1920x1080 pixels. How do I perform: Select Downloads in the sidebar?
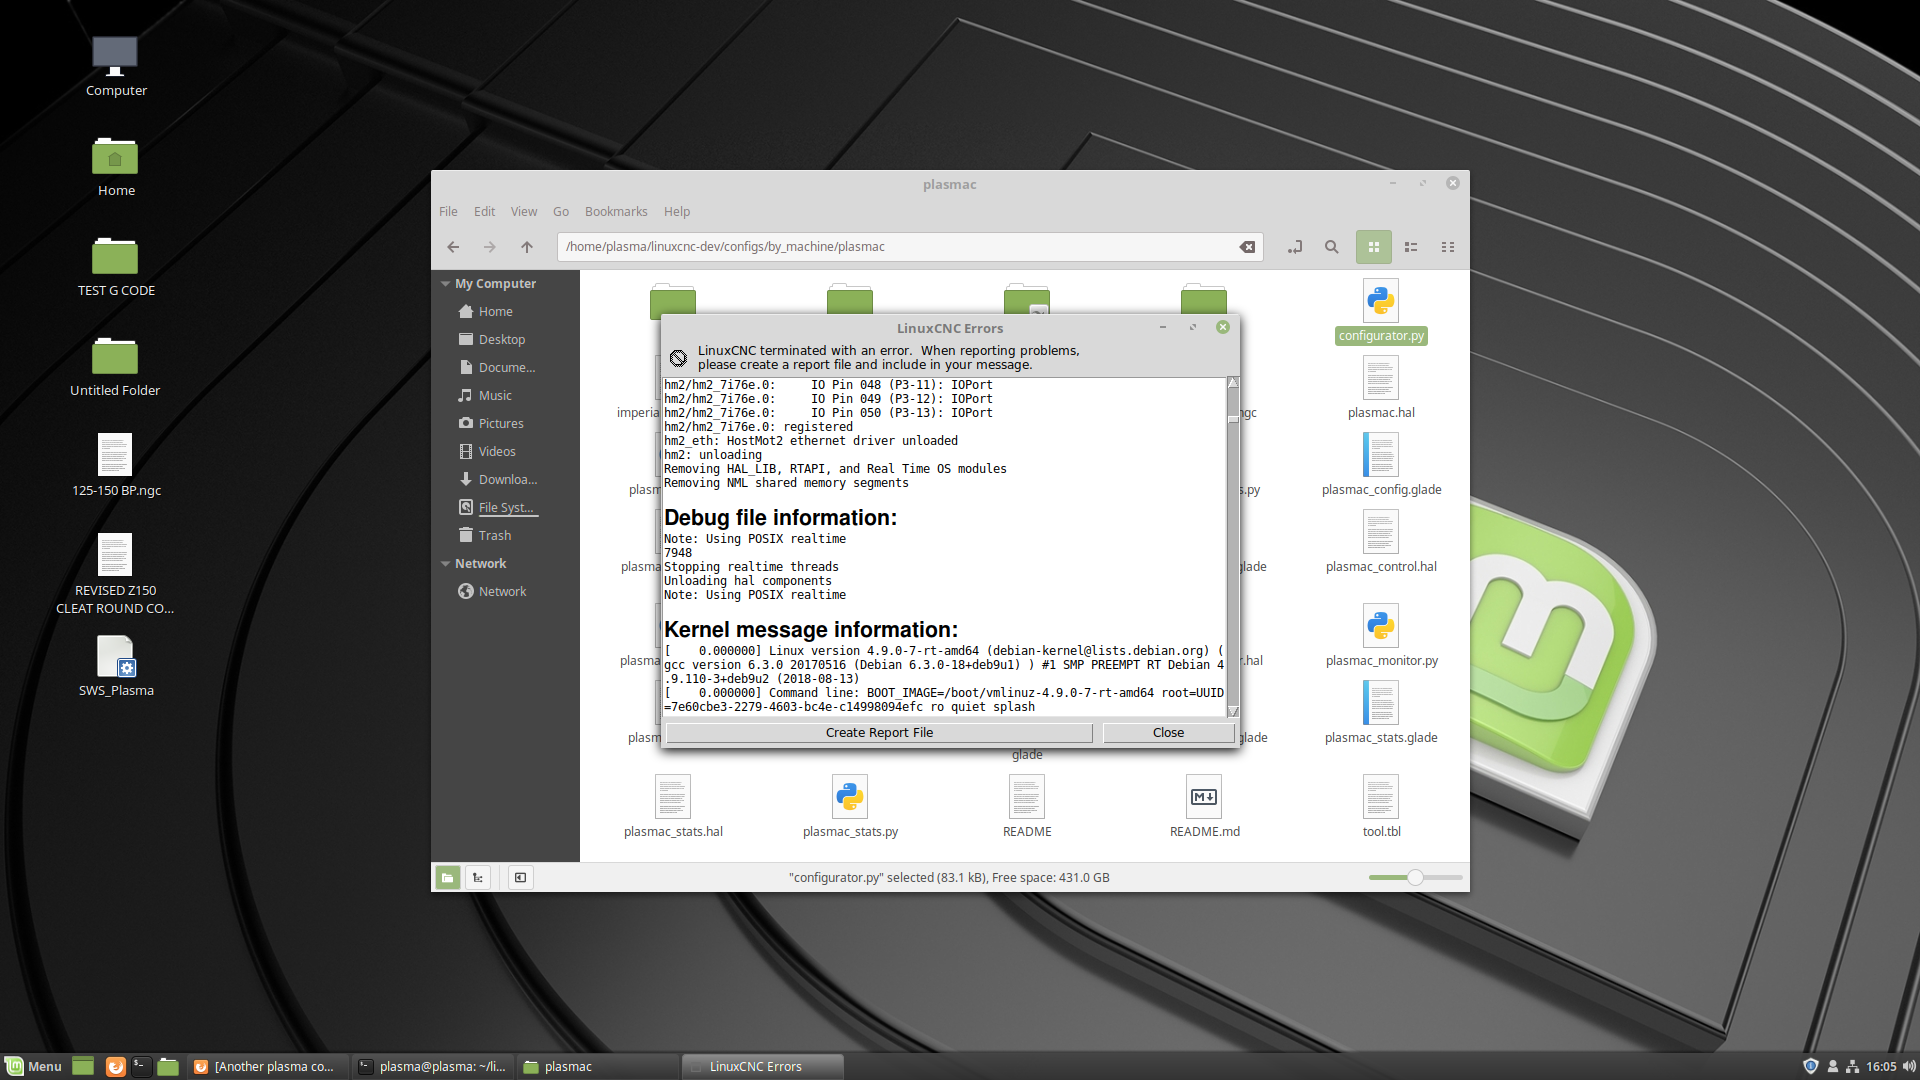tap(507, 480)
